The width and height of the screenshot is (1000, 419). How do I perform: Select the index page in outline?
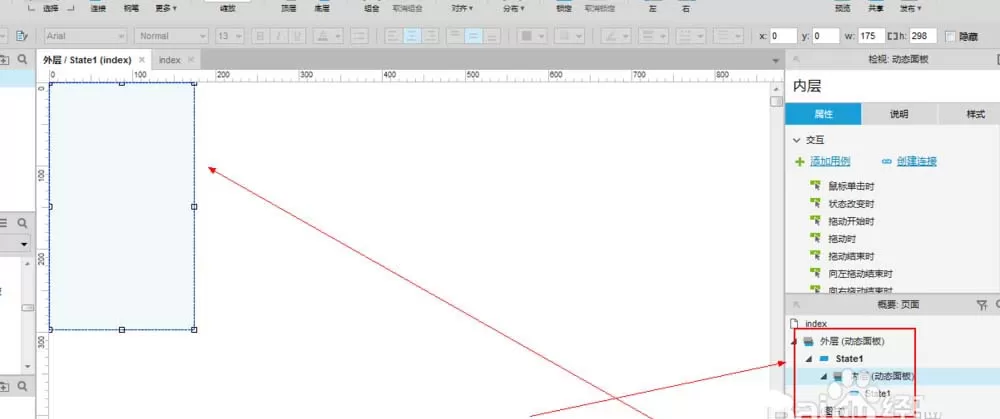point(816,324)
